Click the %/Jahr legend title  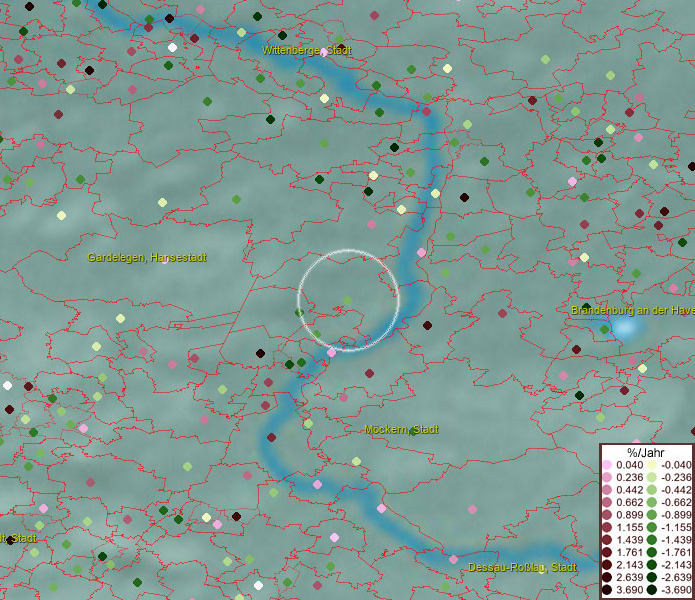point(645,452)
